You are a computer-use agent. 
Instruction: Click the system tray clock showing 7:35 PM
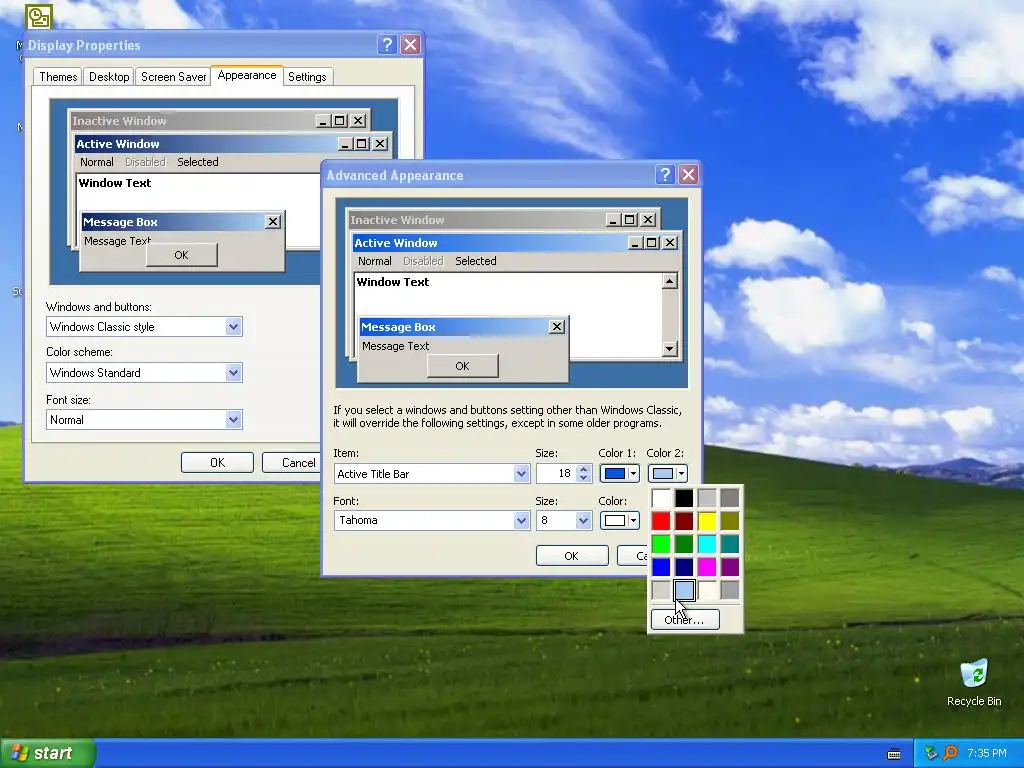986,753
